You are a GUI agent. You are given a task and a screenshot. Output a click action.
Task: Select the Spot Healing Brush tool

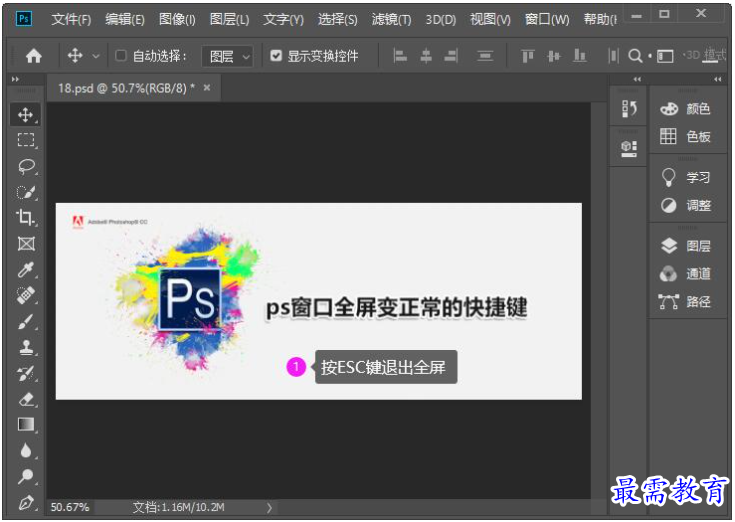click(26, 295)
